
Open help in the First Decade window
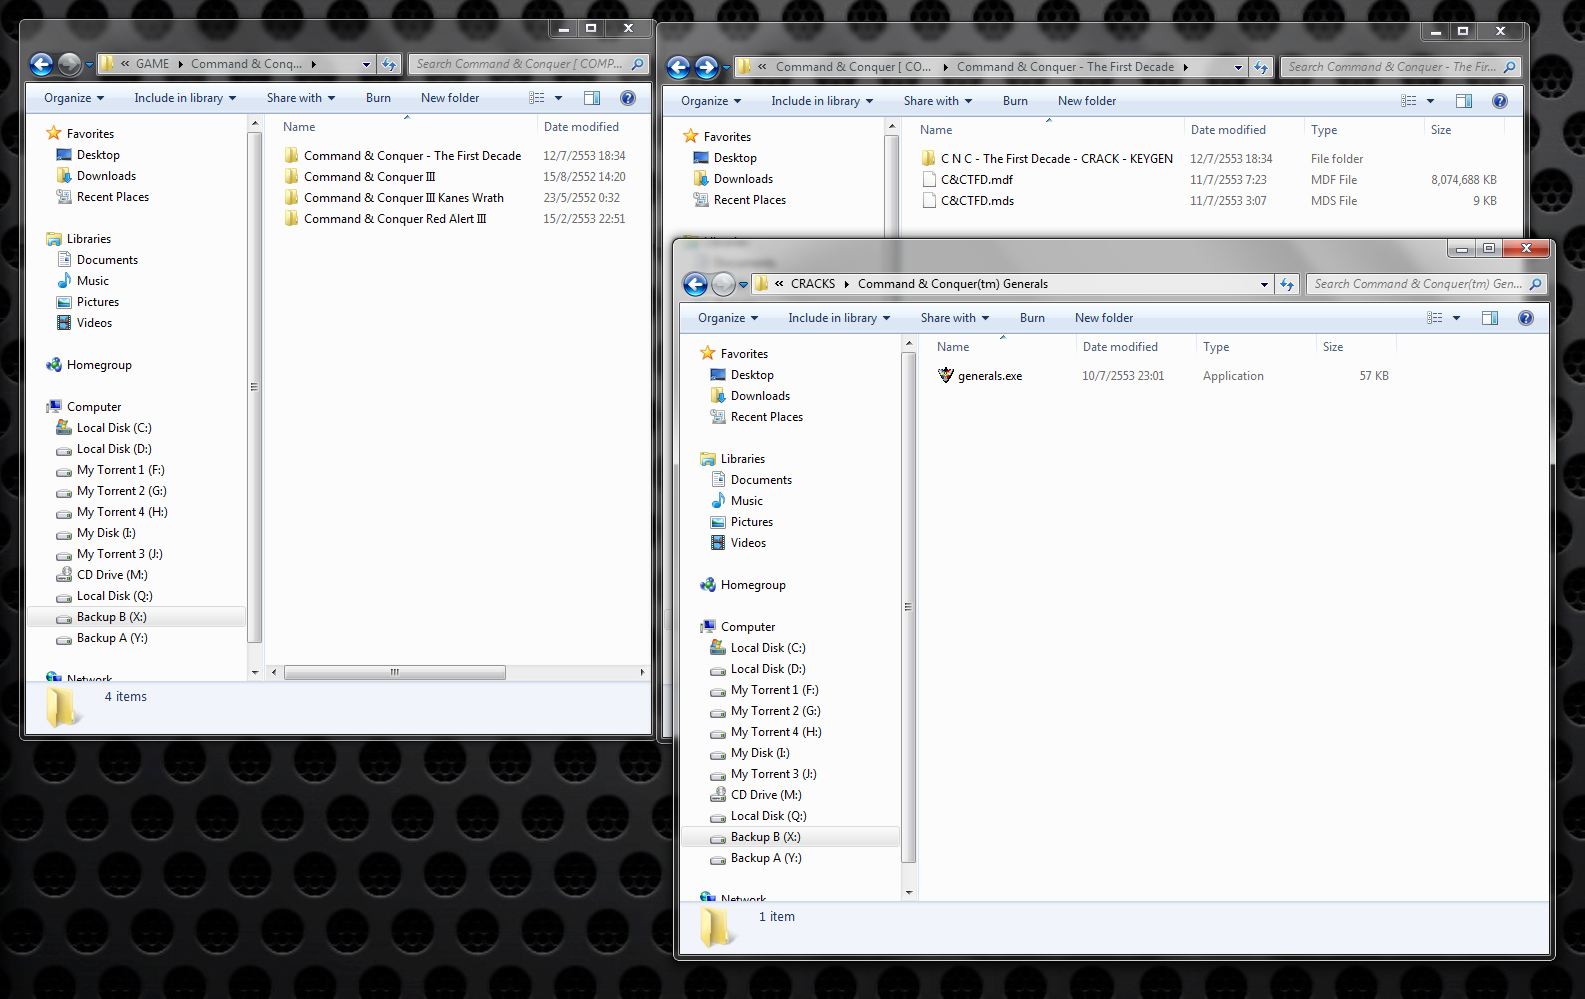[x=1500, y=101]
